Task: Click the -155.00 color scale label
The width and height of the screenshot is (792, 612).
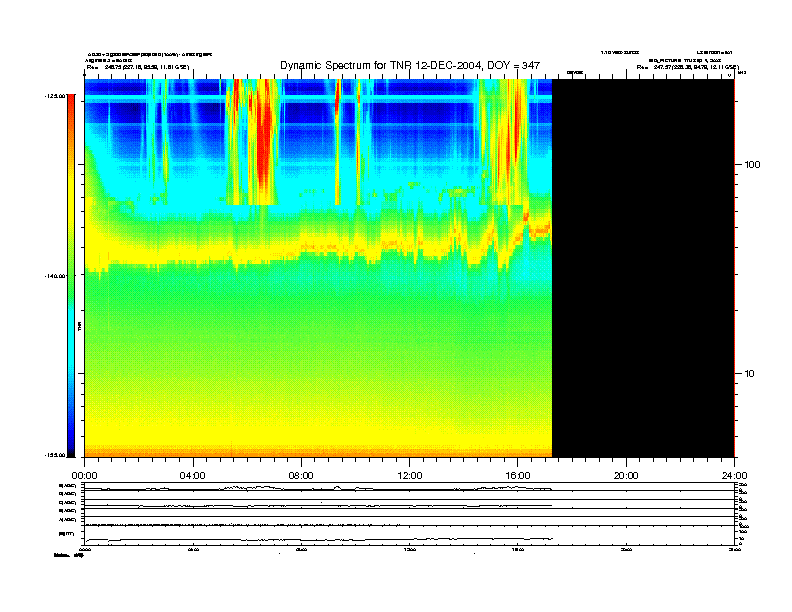Action: pyautogui.click(x=55, y=455)
